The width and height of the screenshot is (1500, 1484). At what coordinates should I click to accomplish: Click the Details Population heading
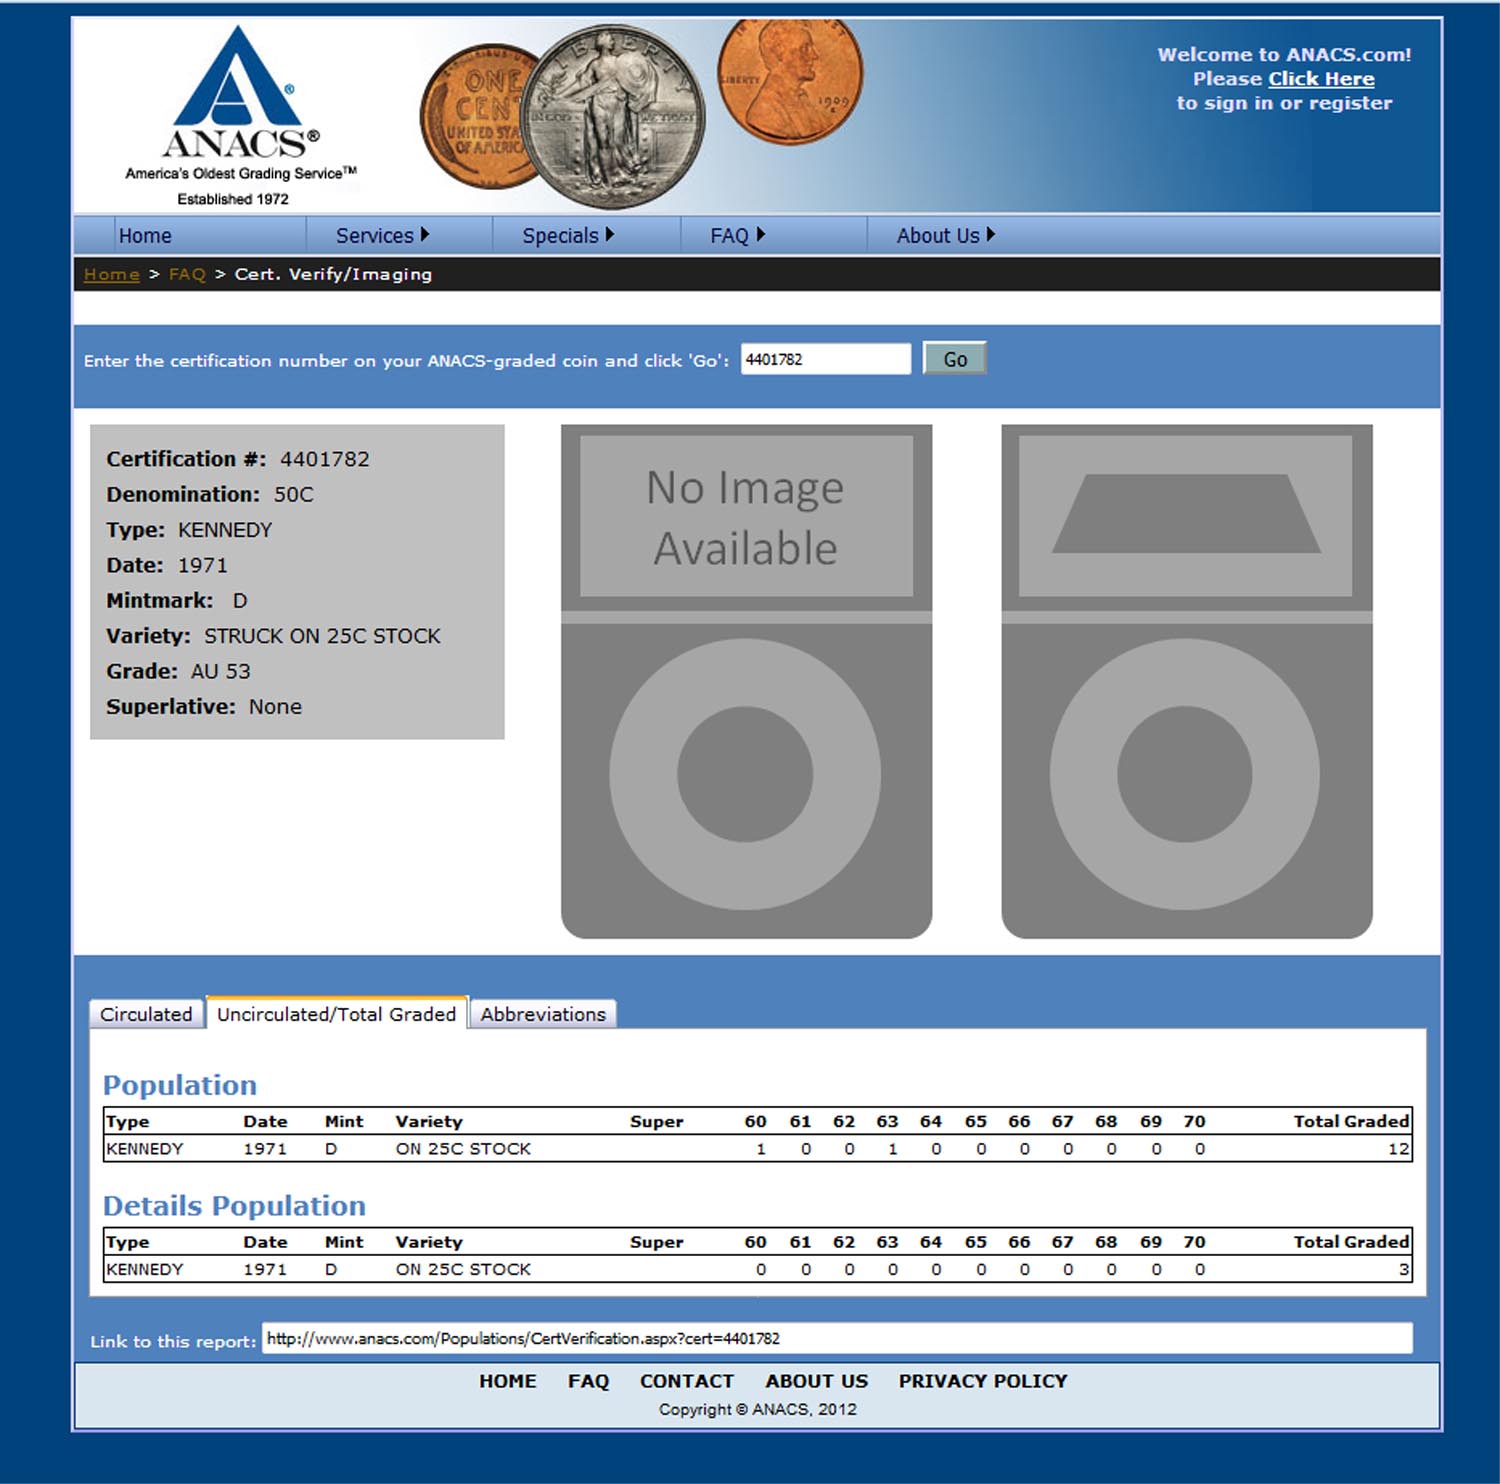click(234, 1205)
